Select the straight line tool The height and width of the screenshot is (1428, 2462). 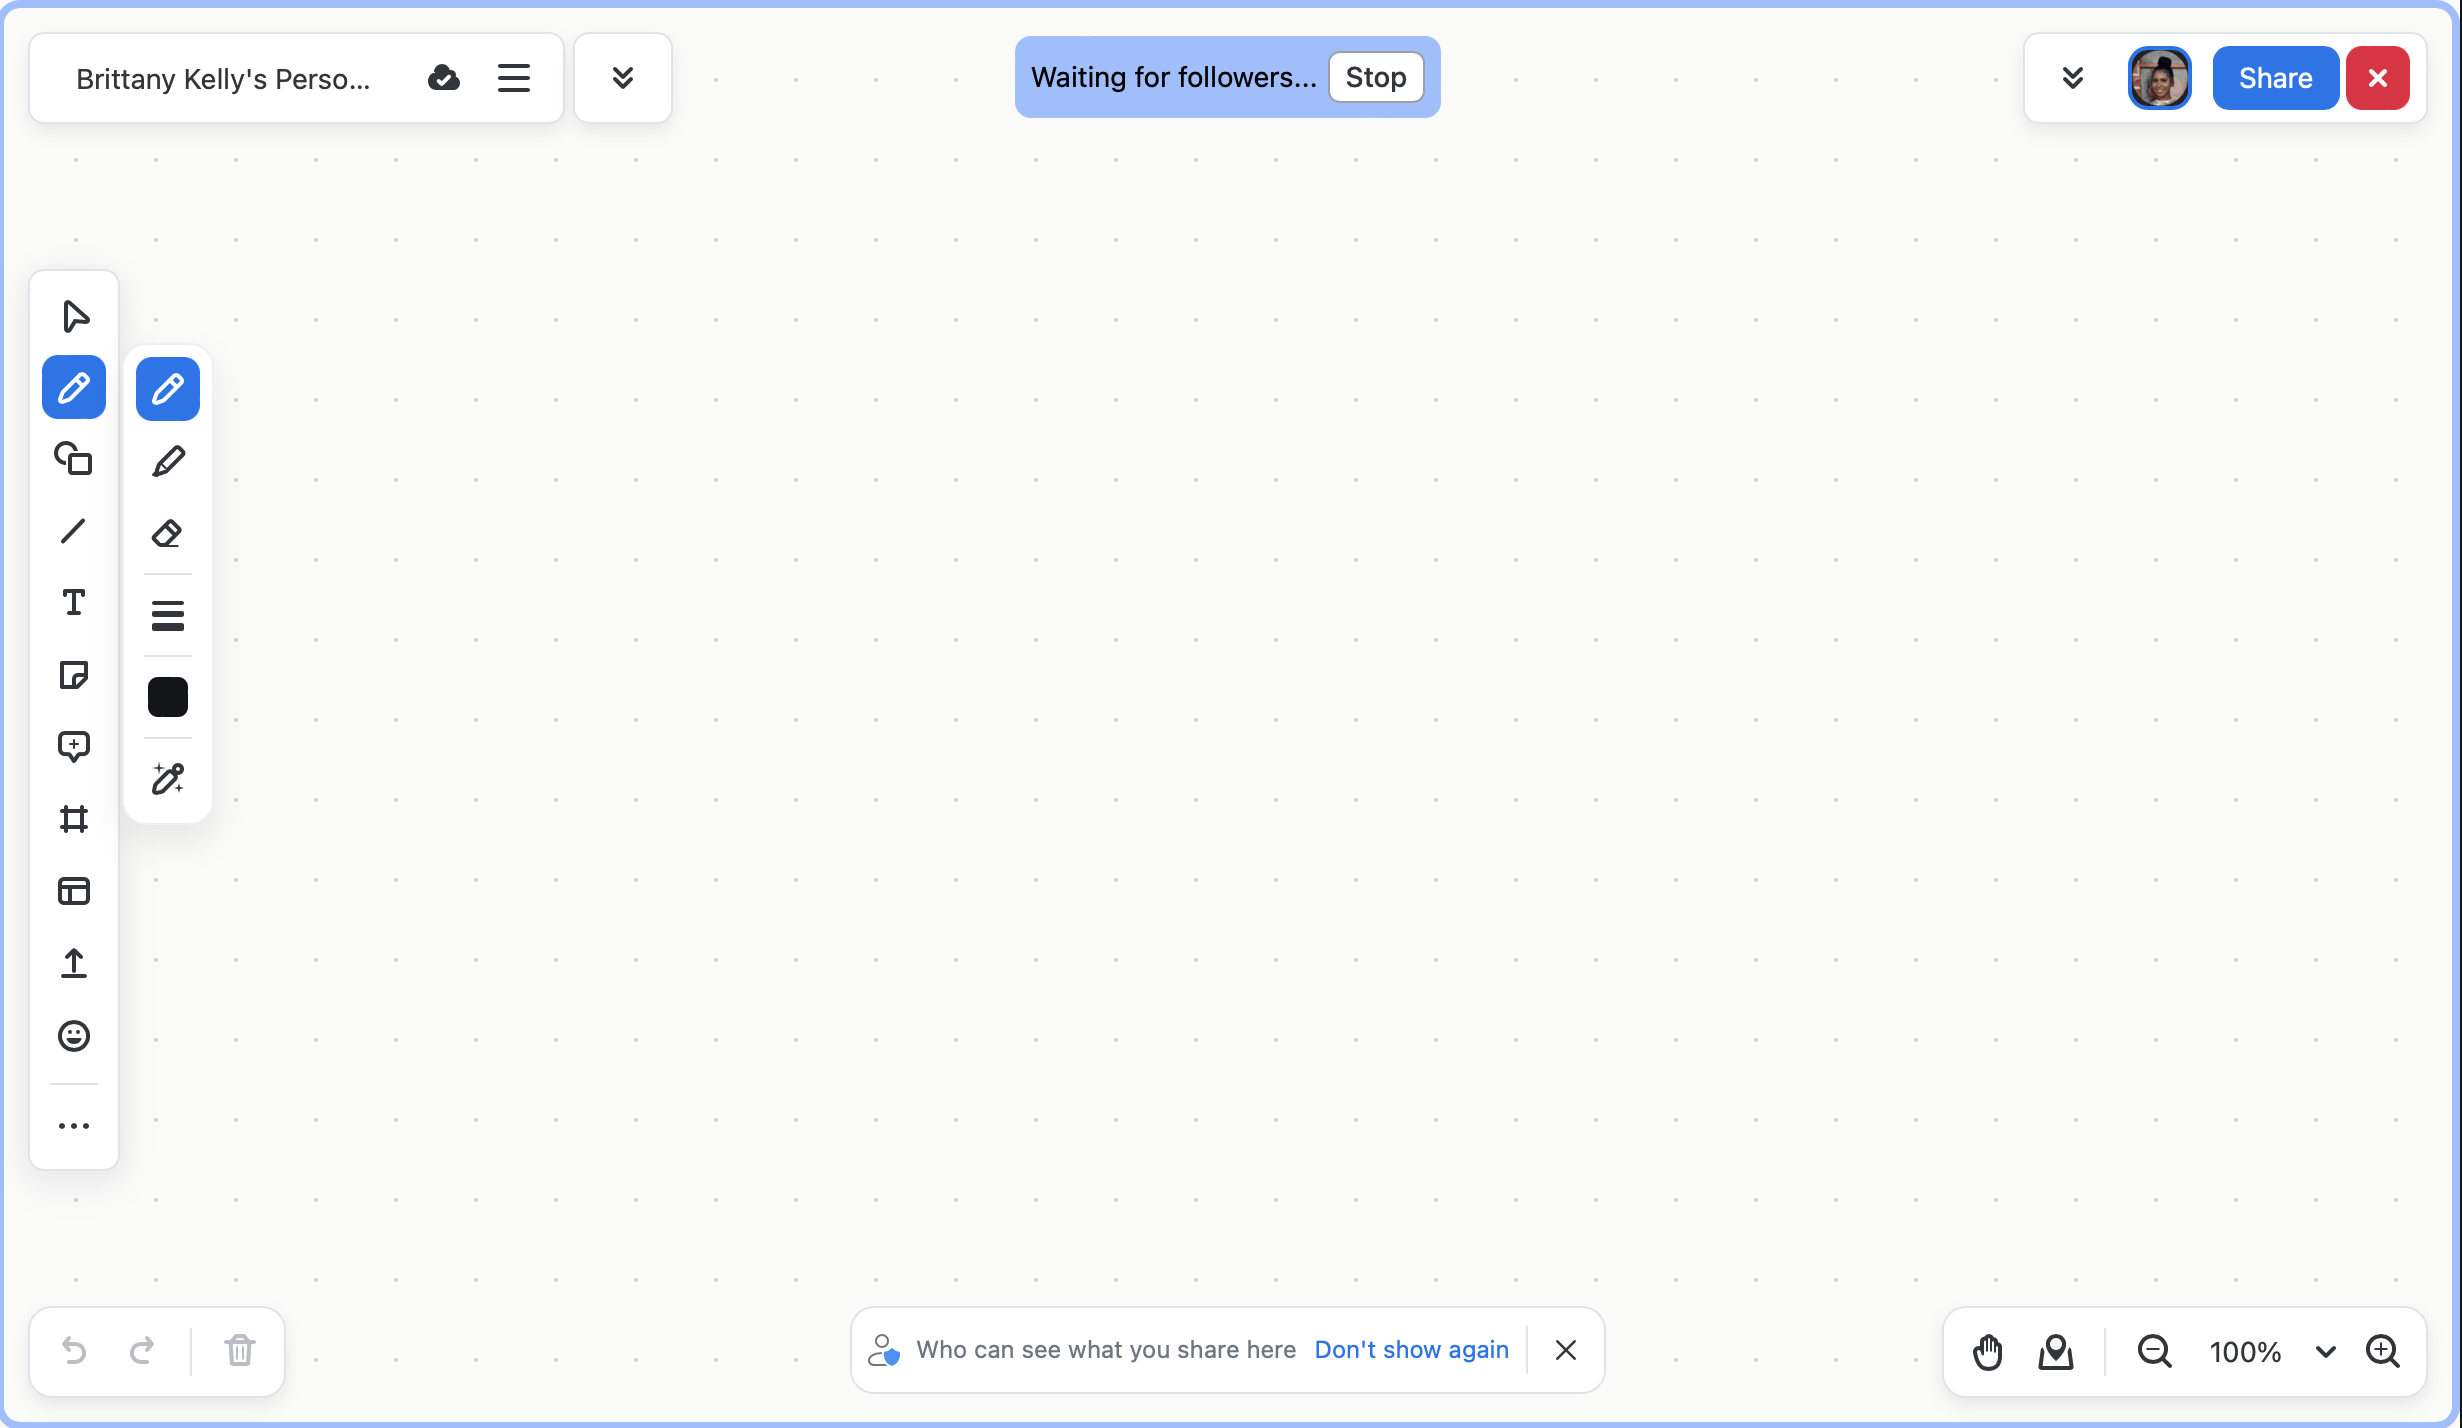tap(74, 531)
